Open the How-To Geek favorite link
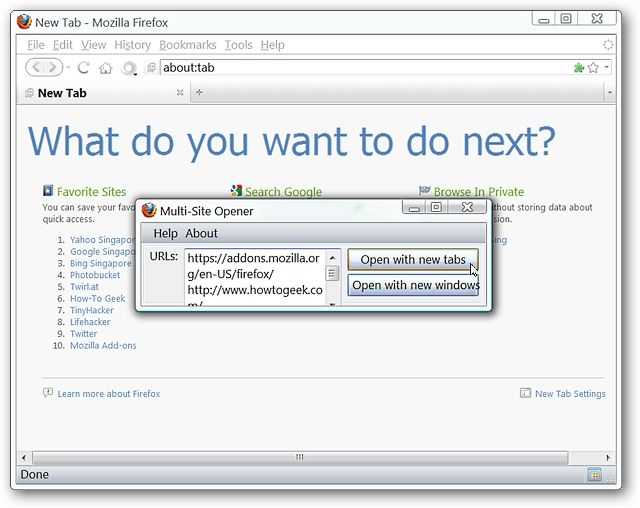The image size is (640, 508). pyautogui.click(x=98, y=299)
